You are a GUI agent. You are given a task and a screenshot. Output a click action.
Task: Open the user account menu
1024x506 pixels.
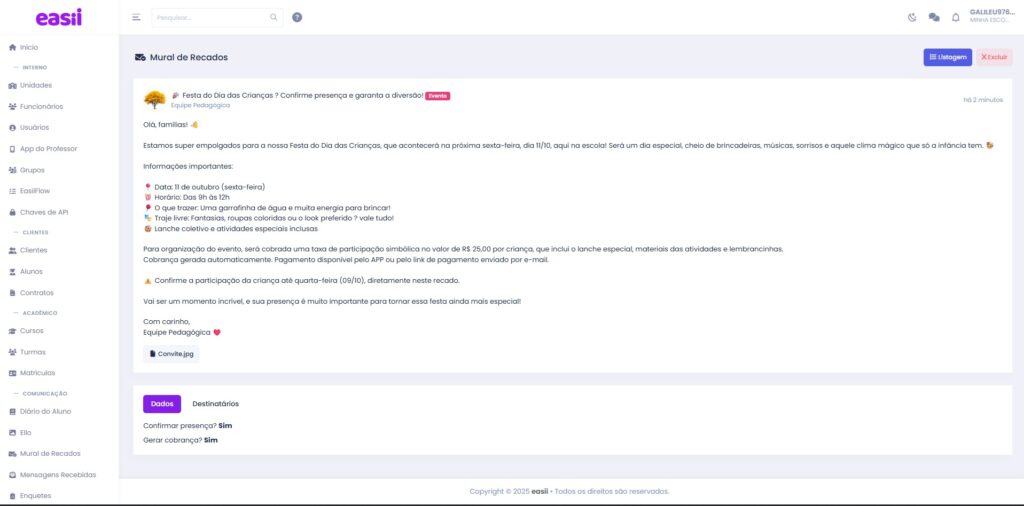point(991,16)
